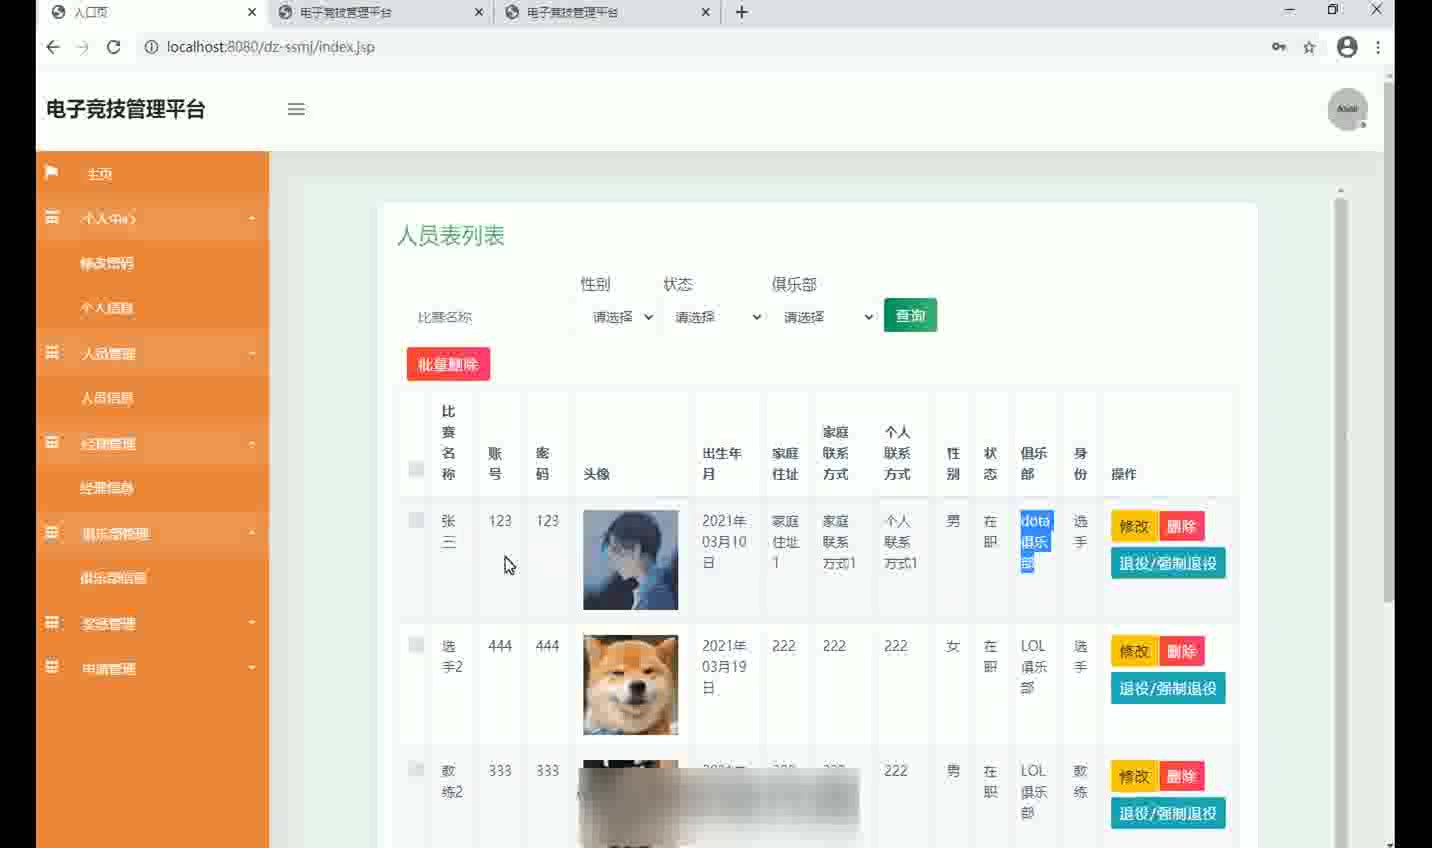The width and height of the screenshot is (1432, 848).
Task: Click 退役/强制退役 for row 教练2
Action: 1168,813
